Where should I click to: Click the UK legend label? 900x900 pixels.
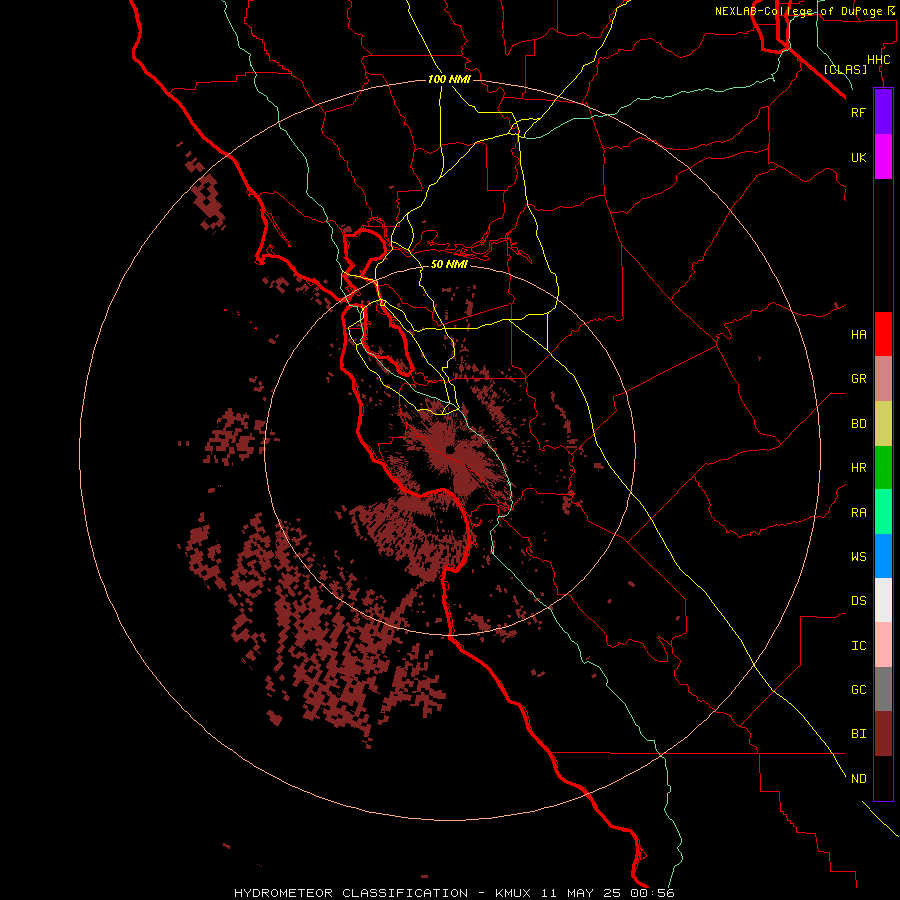tap(858, 157)
